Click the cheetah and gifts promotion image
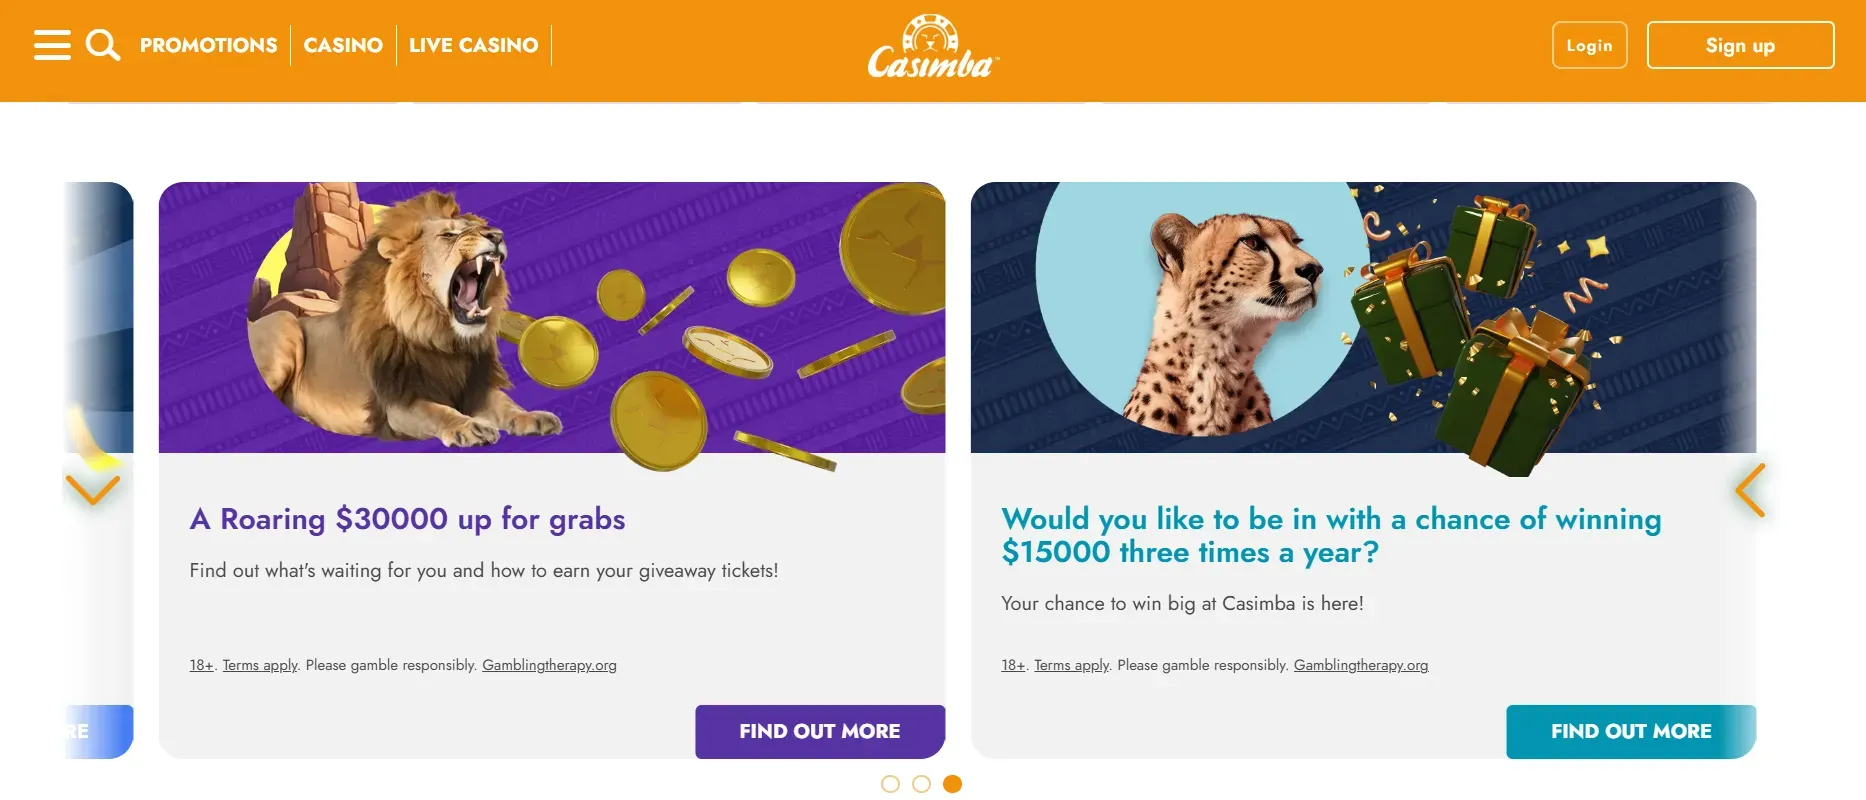The height and width of the screenshot is (800, 1866). pos(1362,318)
